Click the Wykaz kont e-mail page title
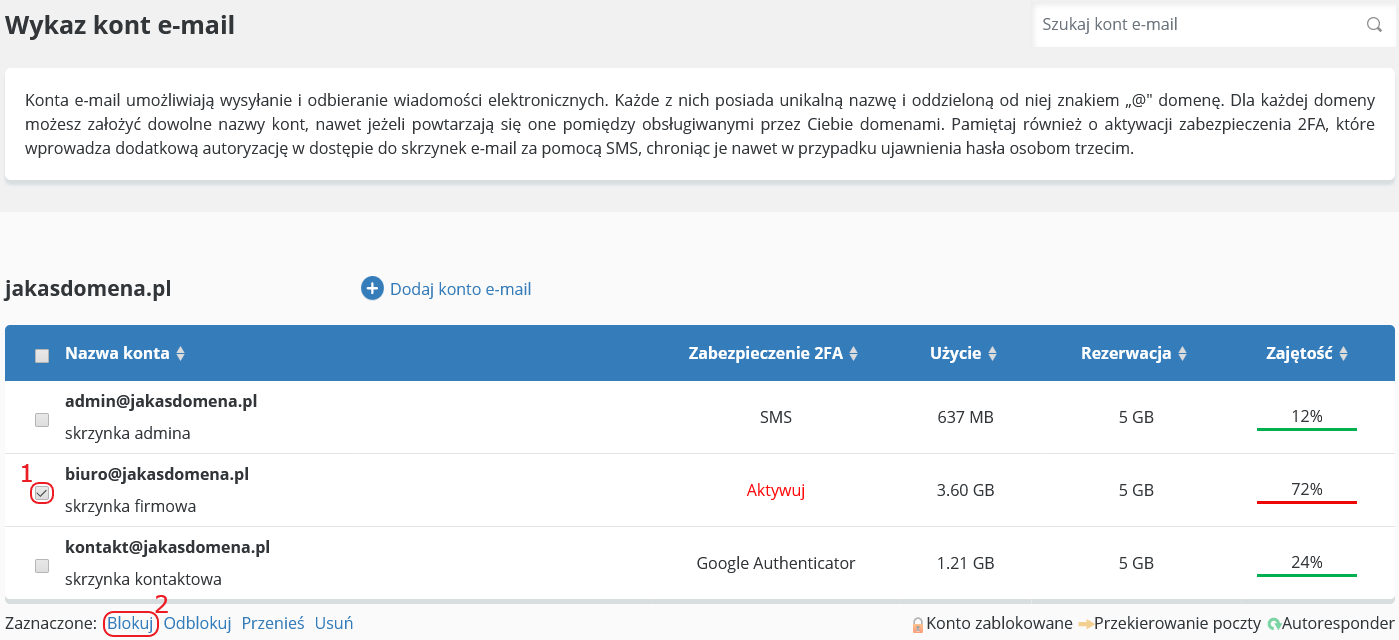This screenshot has width=1399, height=640. (x=120, y=25)
